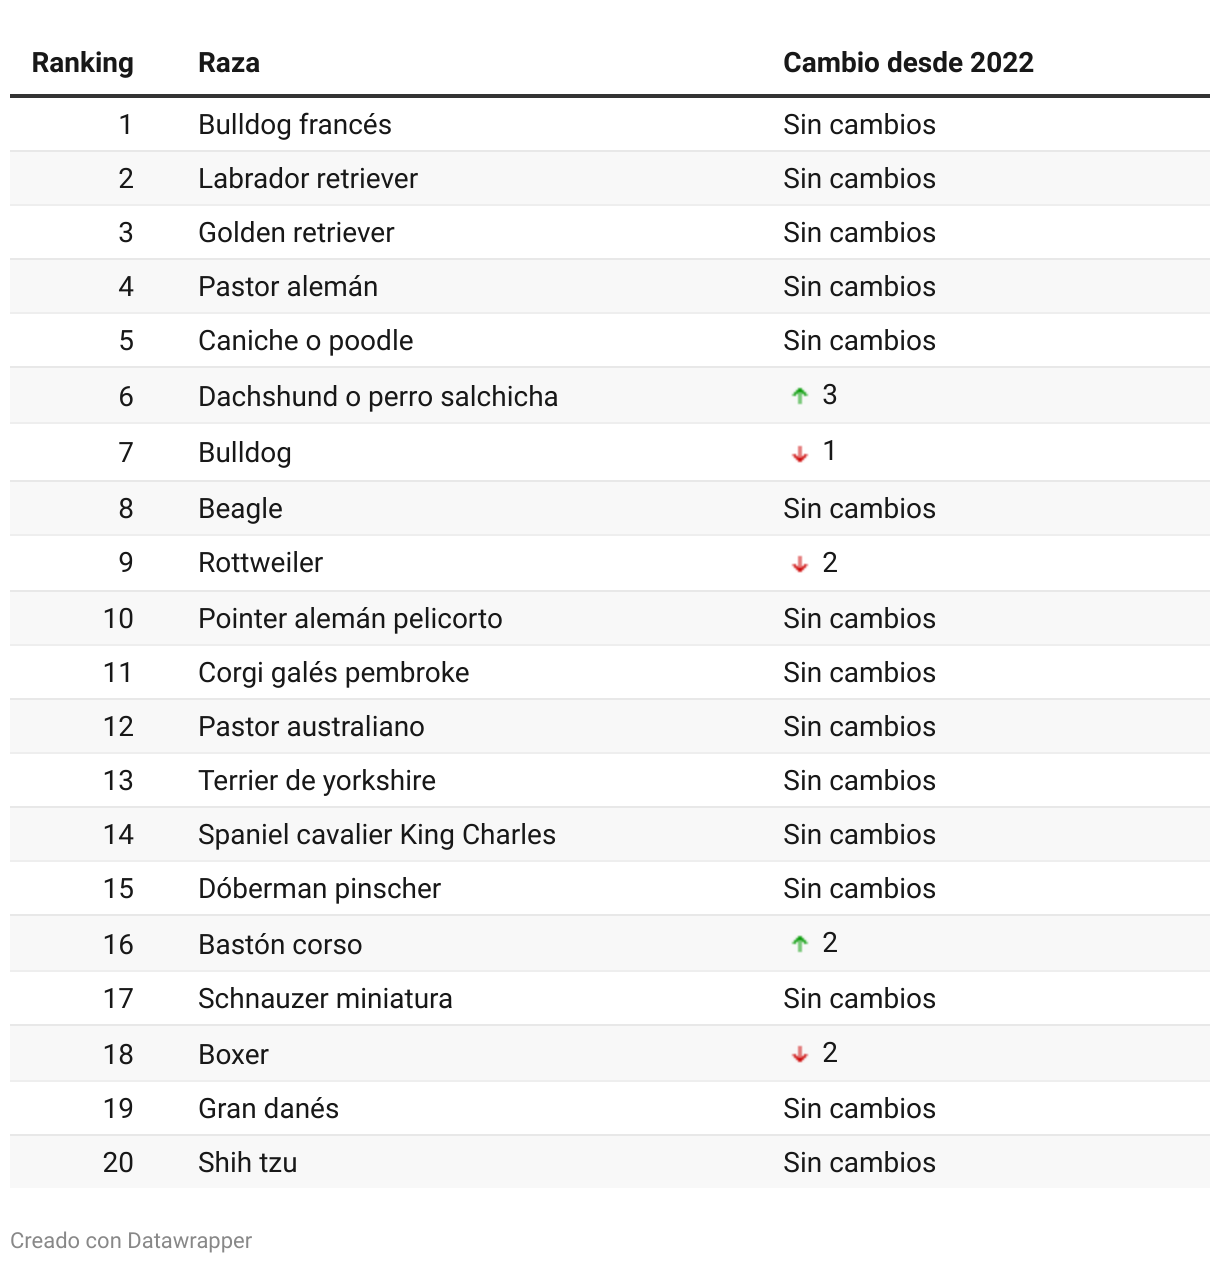Click the red down arrow in Boxer row

coord(799,1054)
